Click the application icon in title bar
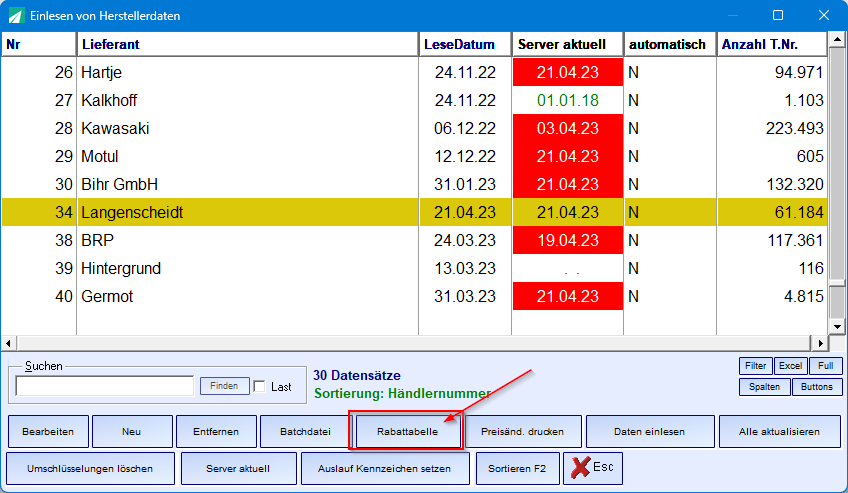 (16, 16)
